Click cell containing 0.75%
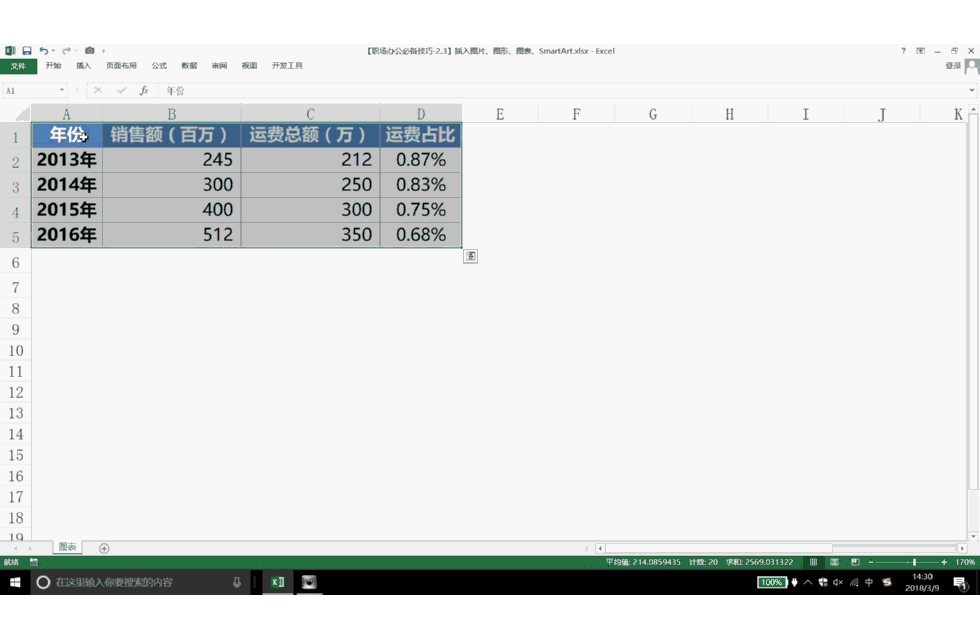980x640 pixels. (421, 210)
